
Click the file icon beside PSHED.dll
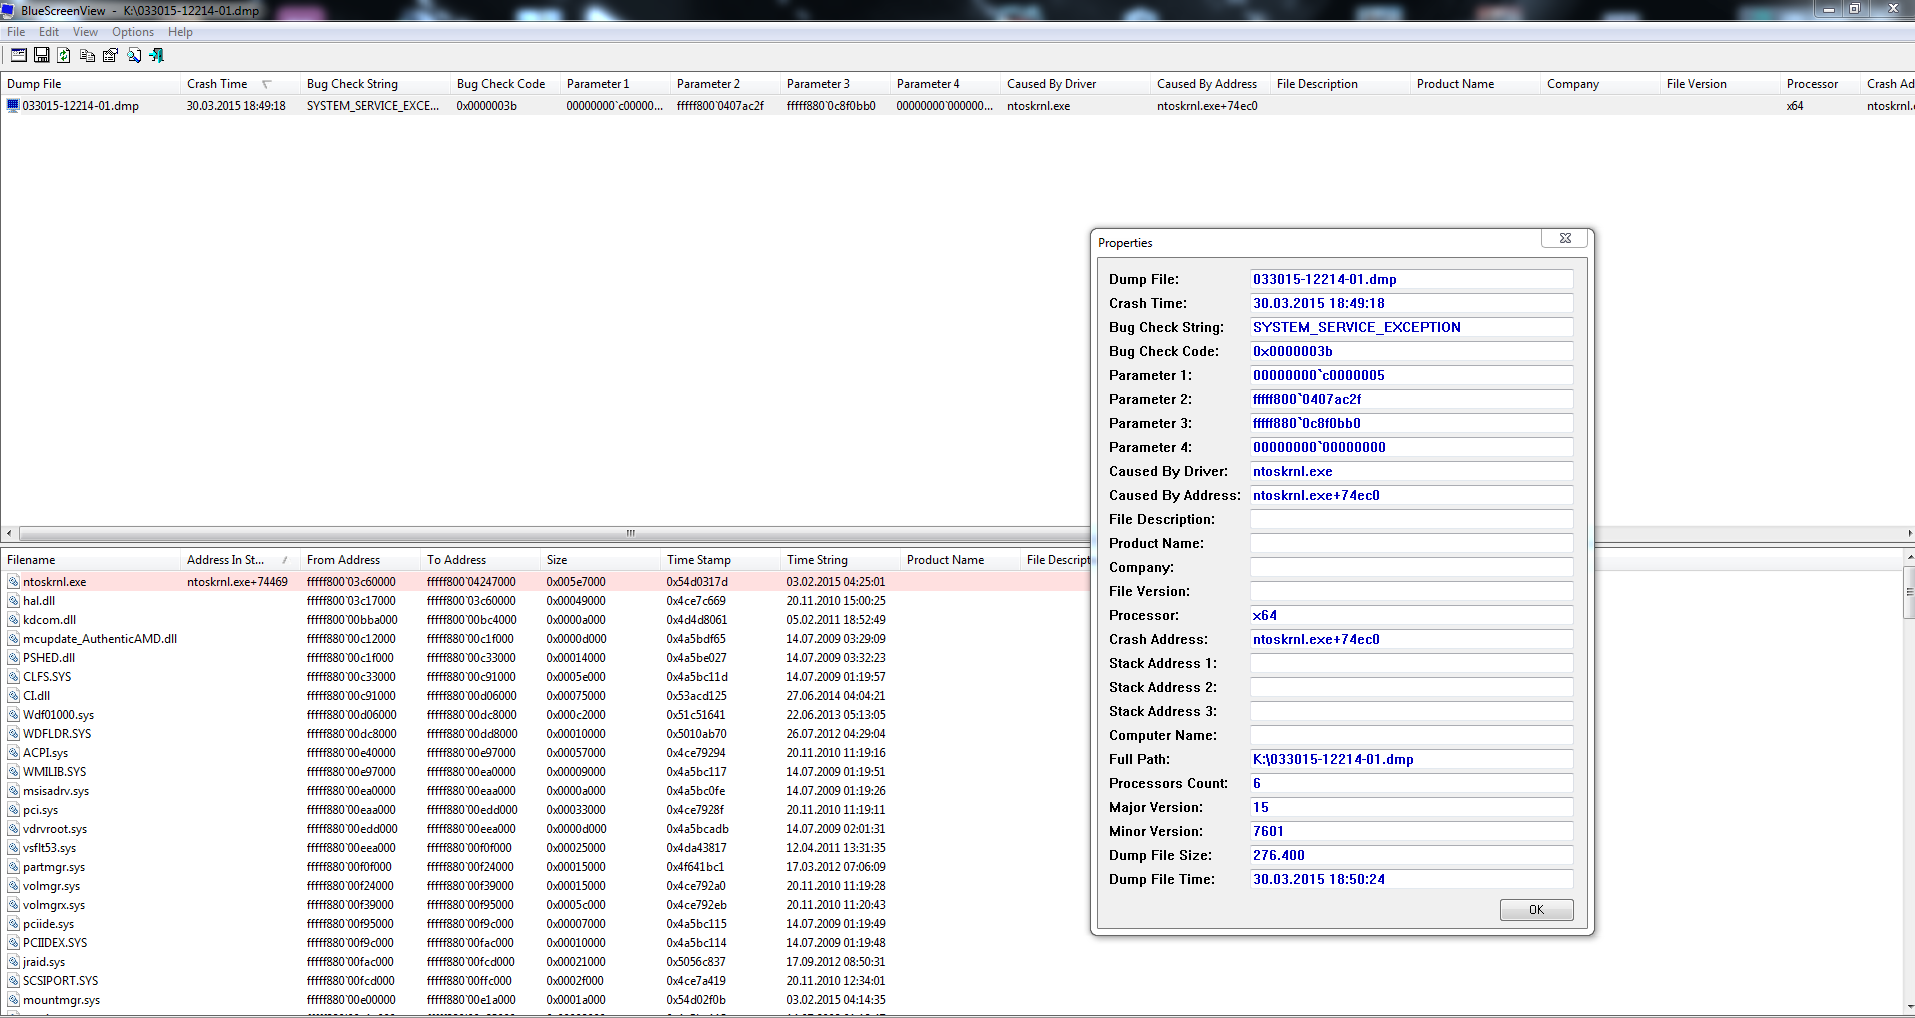[x=13, y=658]
